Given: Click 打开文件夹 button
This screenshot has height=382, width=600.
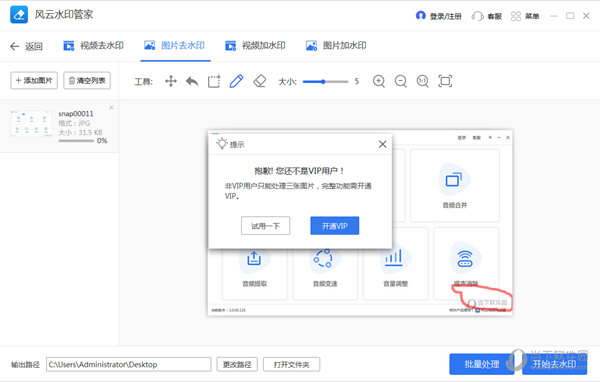Looking at the screenshot, I should [x=292, y=364].
